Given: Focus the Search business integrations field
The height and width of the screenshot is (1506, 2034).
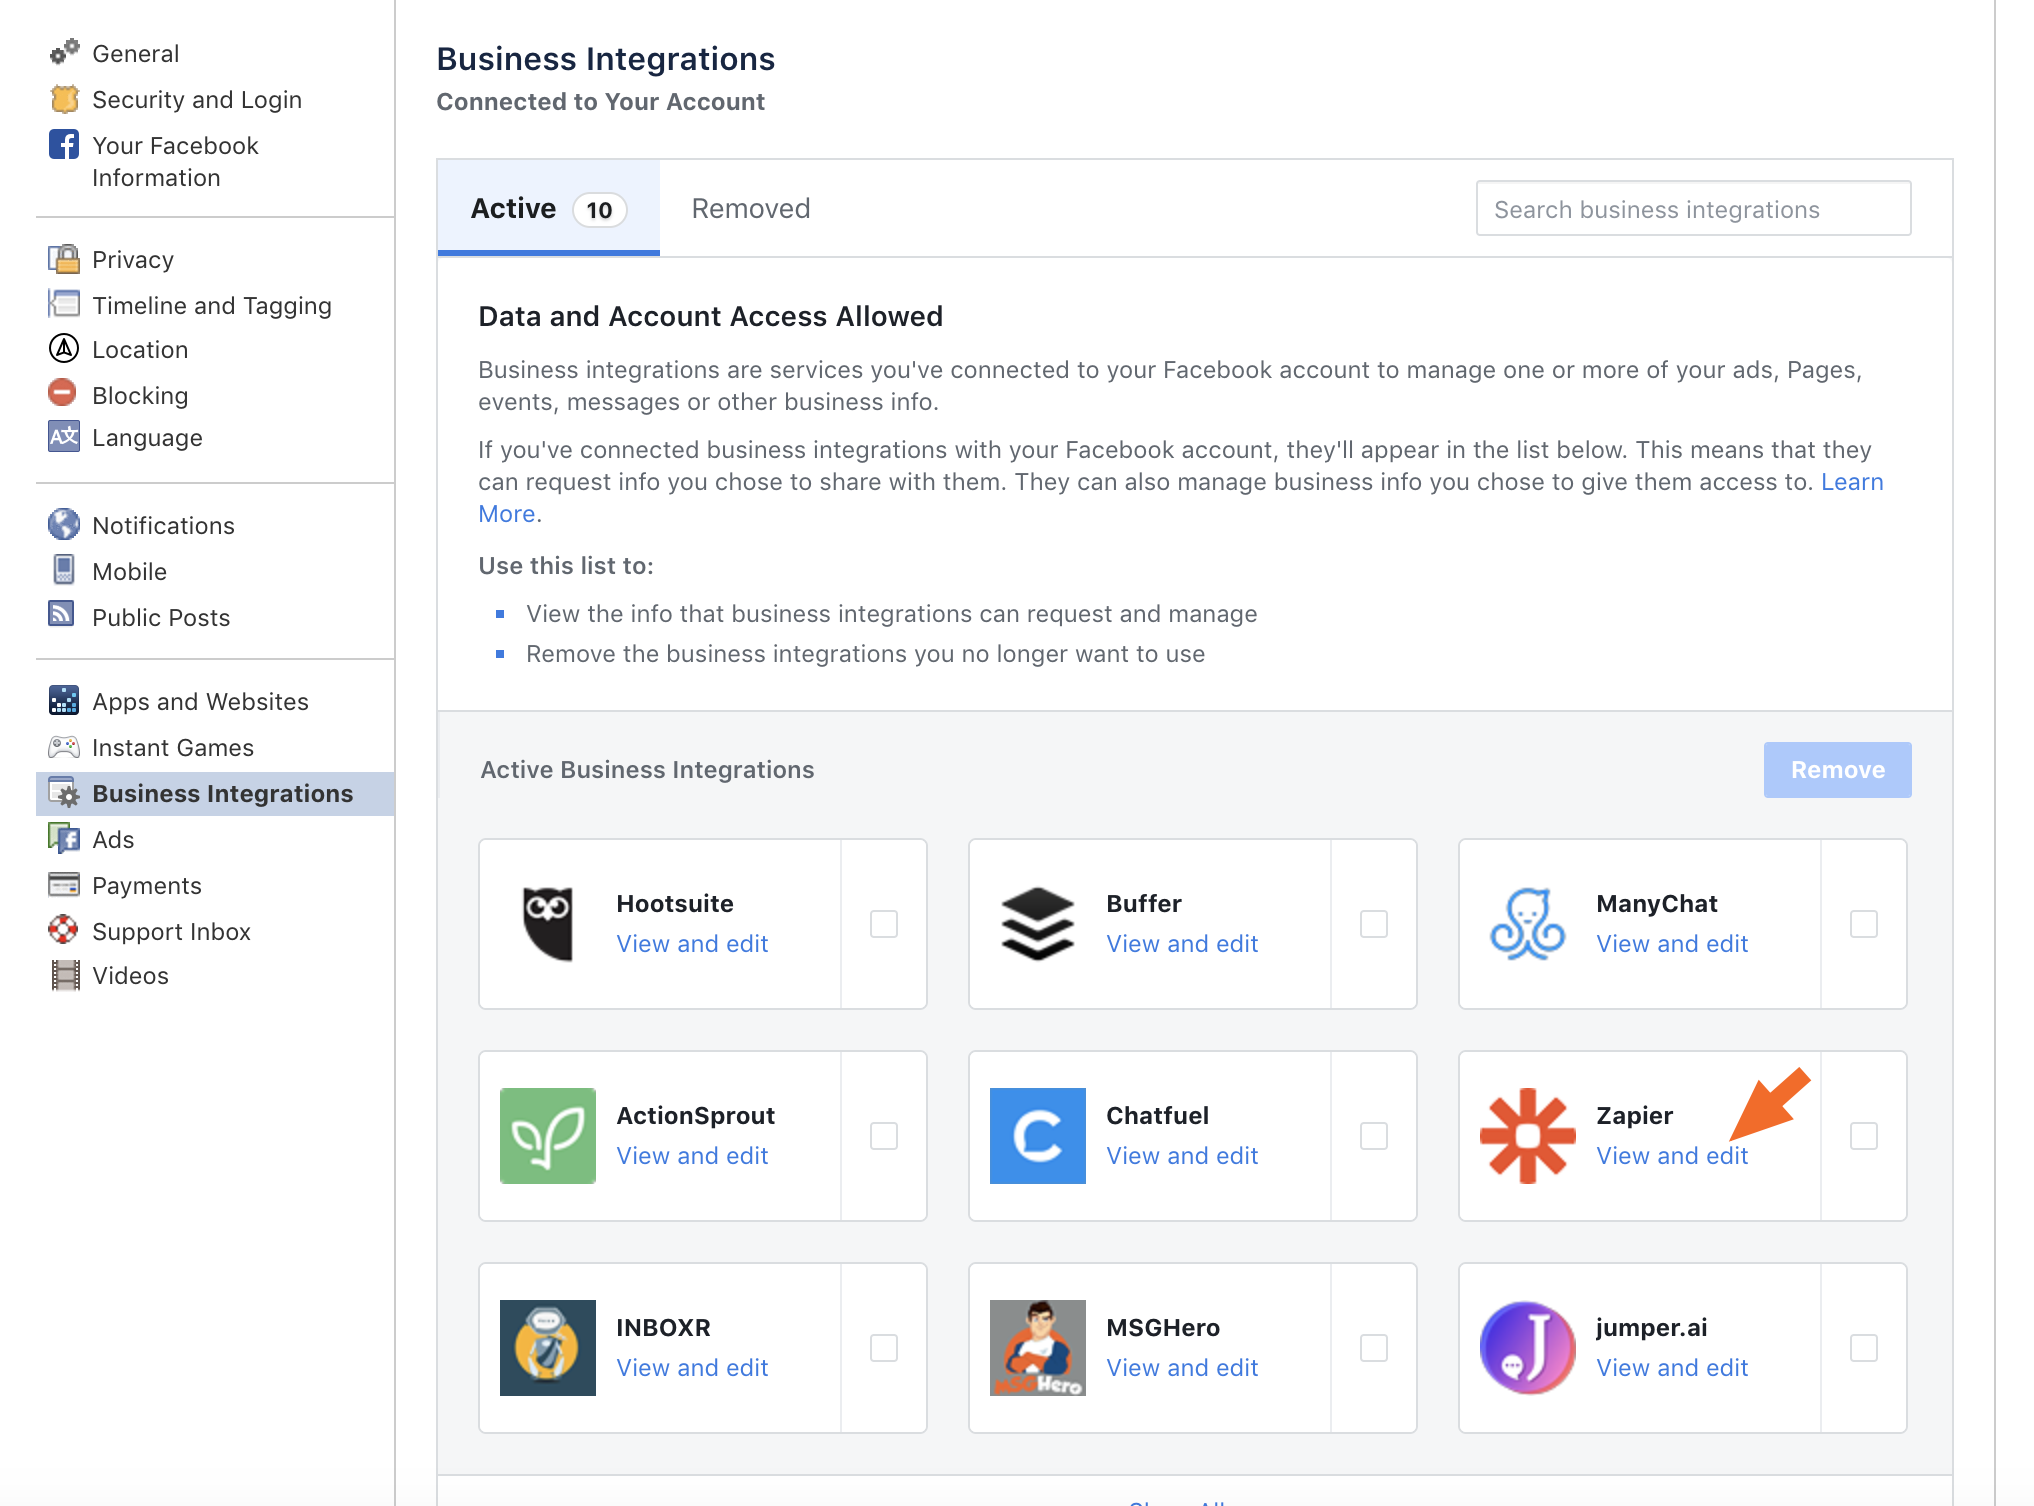Looking at the screenshot, I should click(1692, 209).
